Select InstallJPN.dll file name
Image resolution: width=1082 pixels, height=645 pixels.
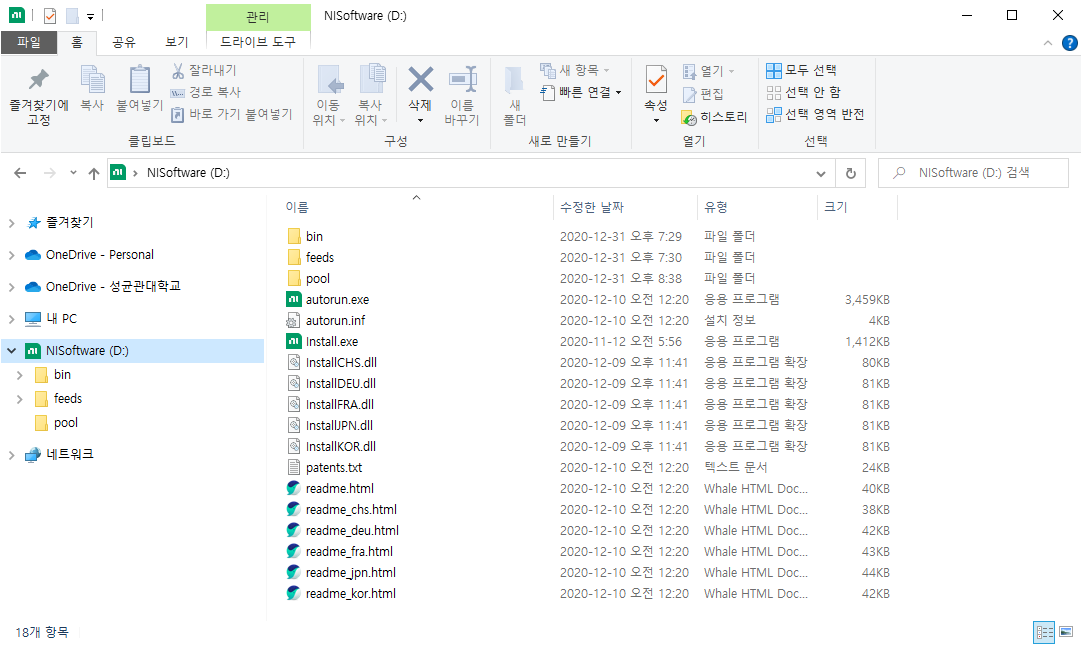340,426
